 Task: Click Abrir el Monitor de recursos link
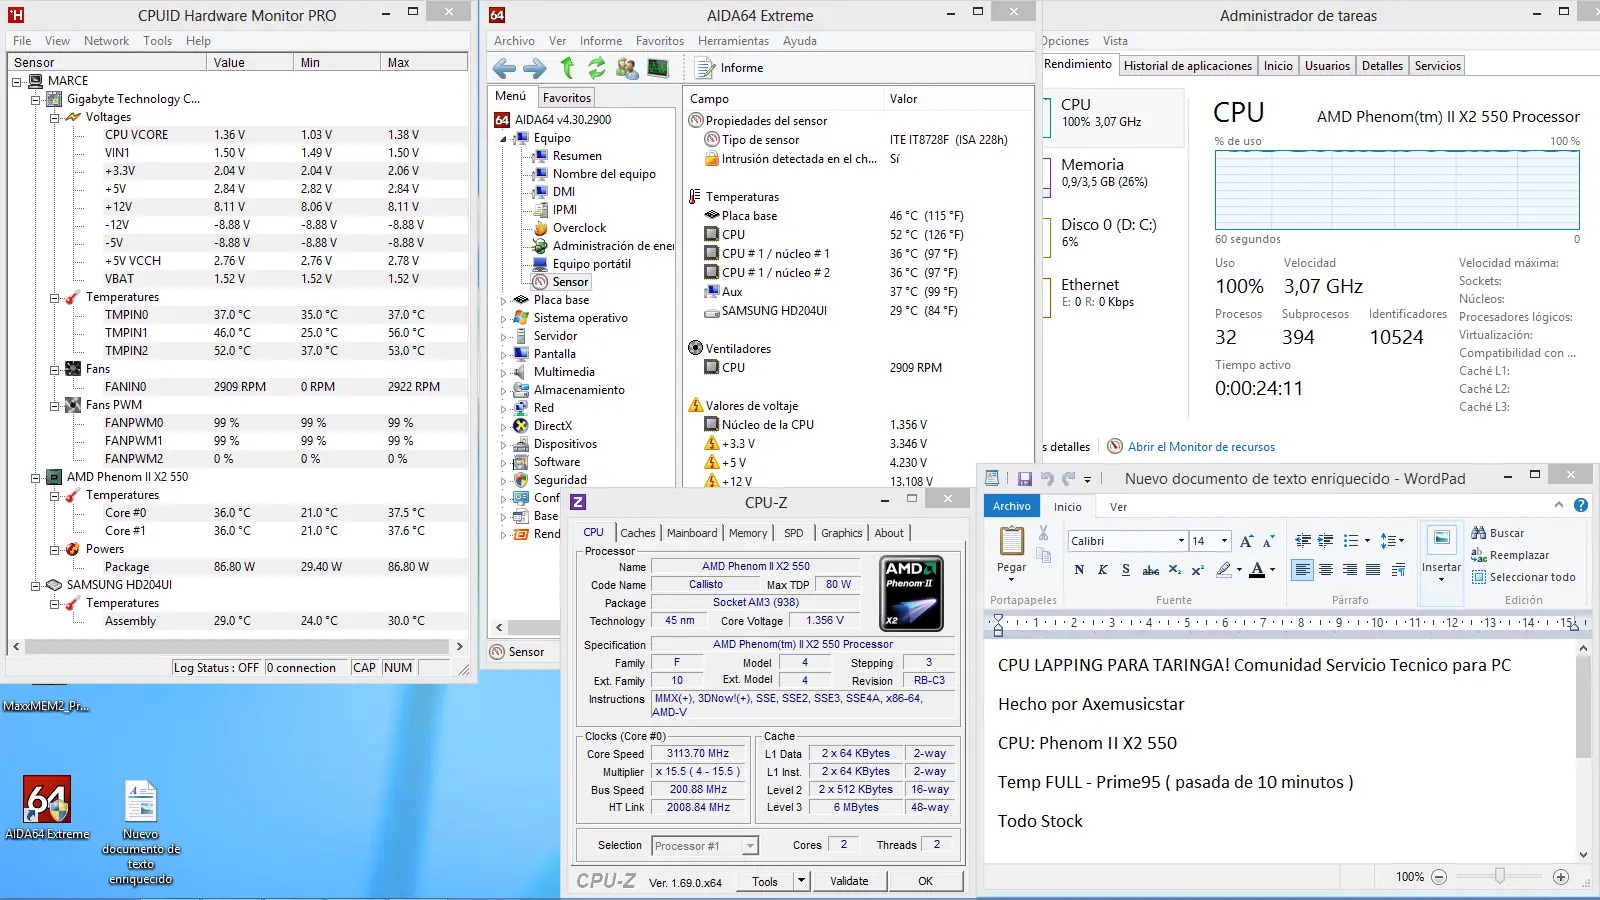[x=1201, y=447]
